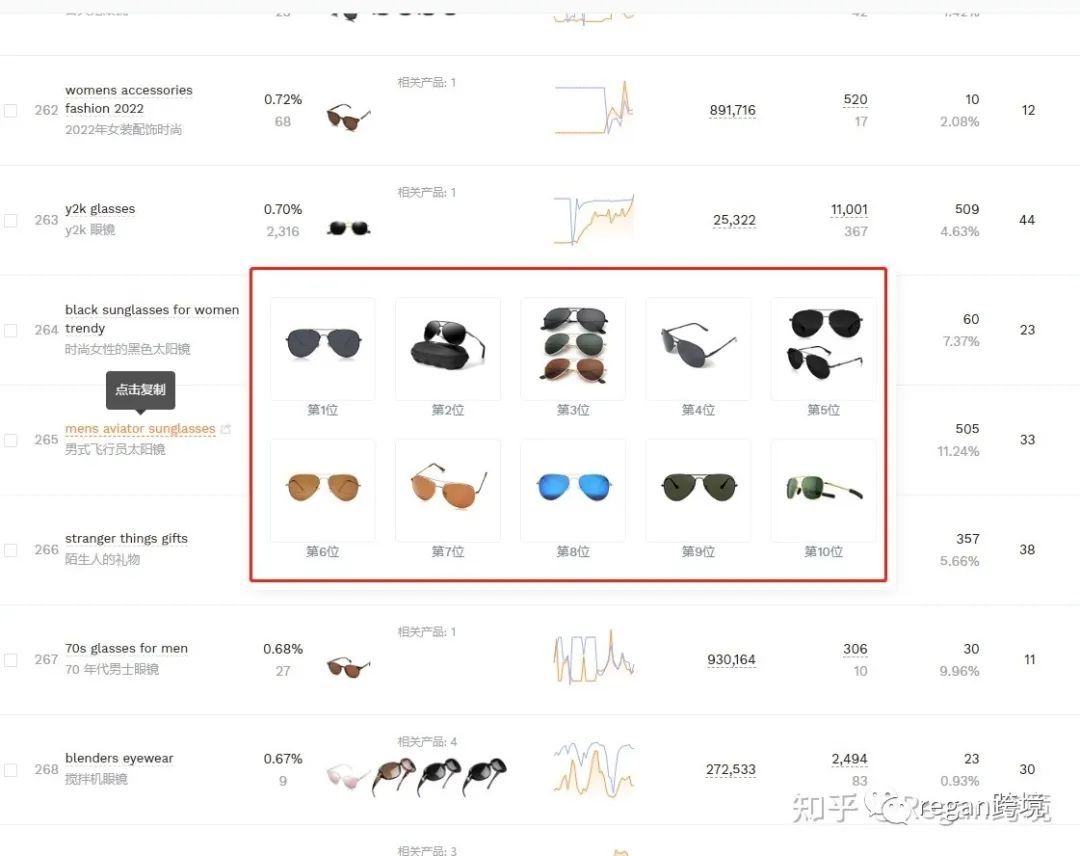
Task: Tick the checkbox for row 262
Action: pos(11,110)
